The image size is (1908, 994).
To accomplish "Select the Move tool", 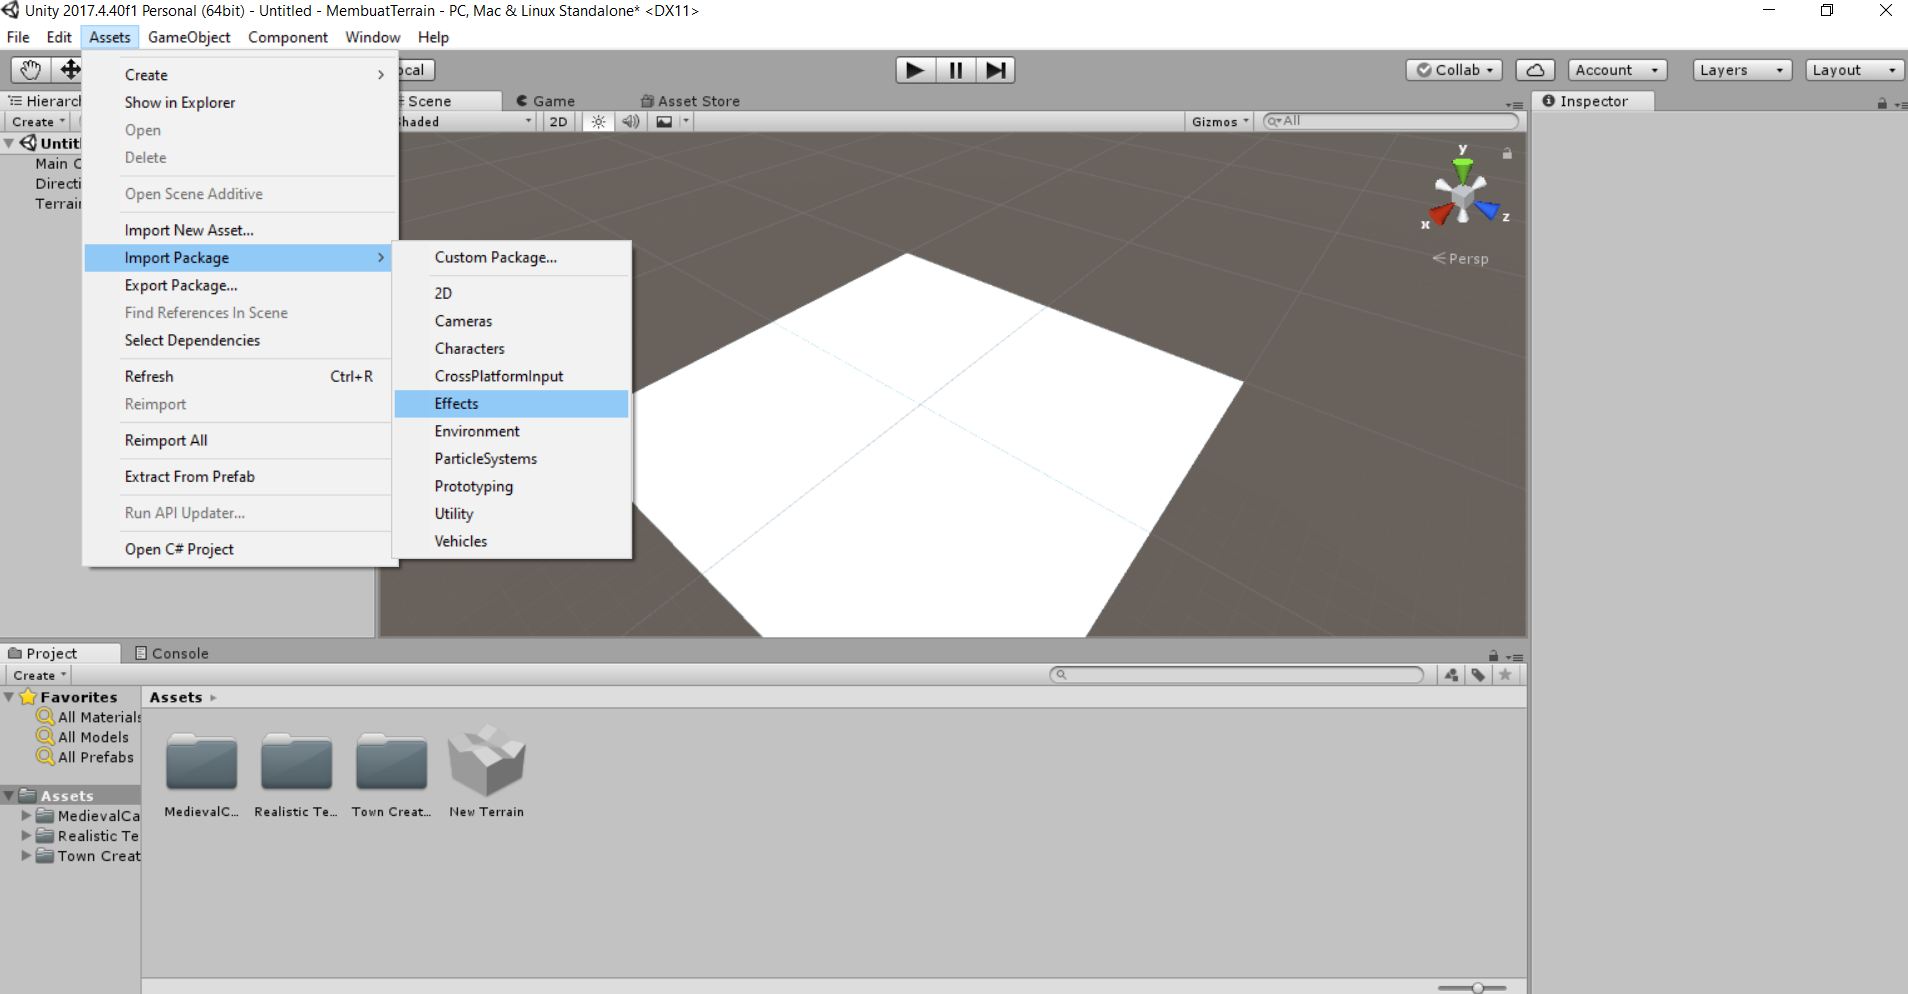I will 69,69.
